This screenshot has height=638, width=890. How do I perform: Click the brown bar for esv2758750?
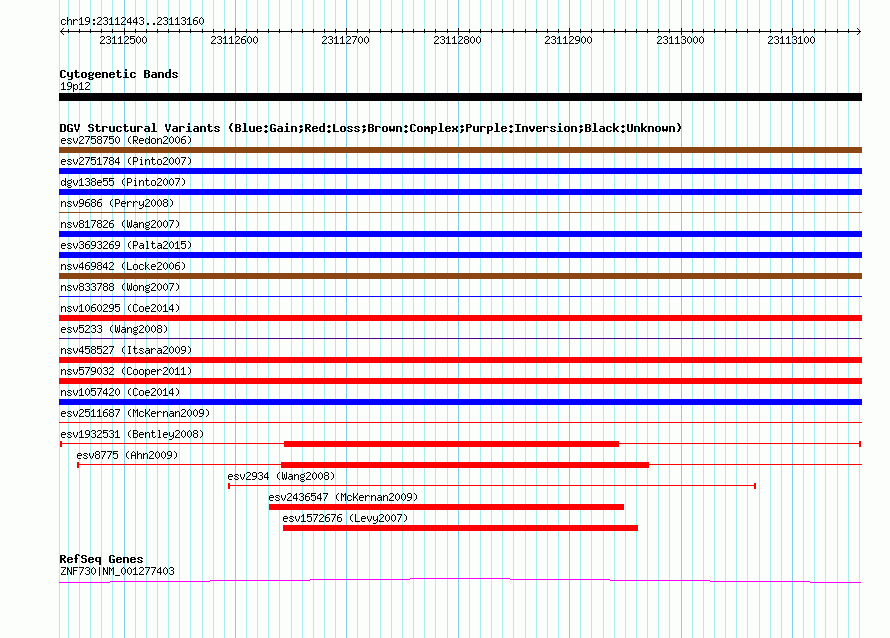tap(460, 150)
